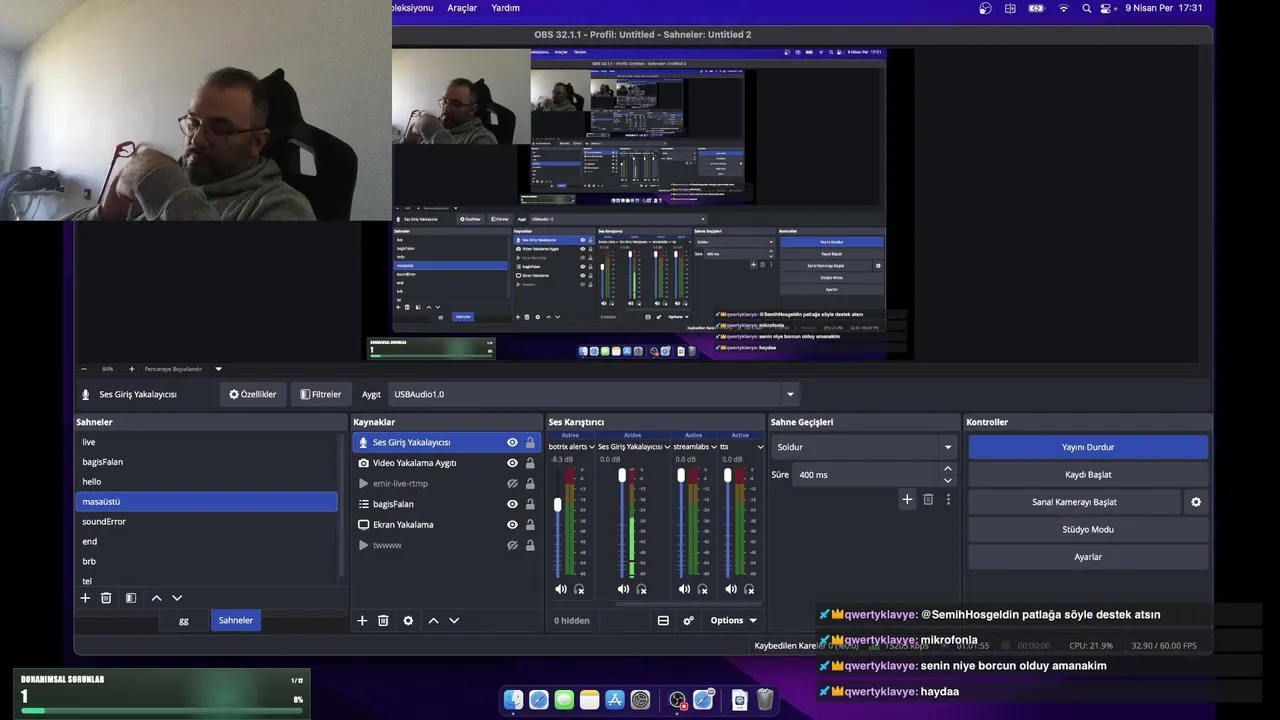Open Spotlight search in the macOS menu bar
The width and height of the screenshot is (1280, 720).
point(1086,8)
